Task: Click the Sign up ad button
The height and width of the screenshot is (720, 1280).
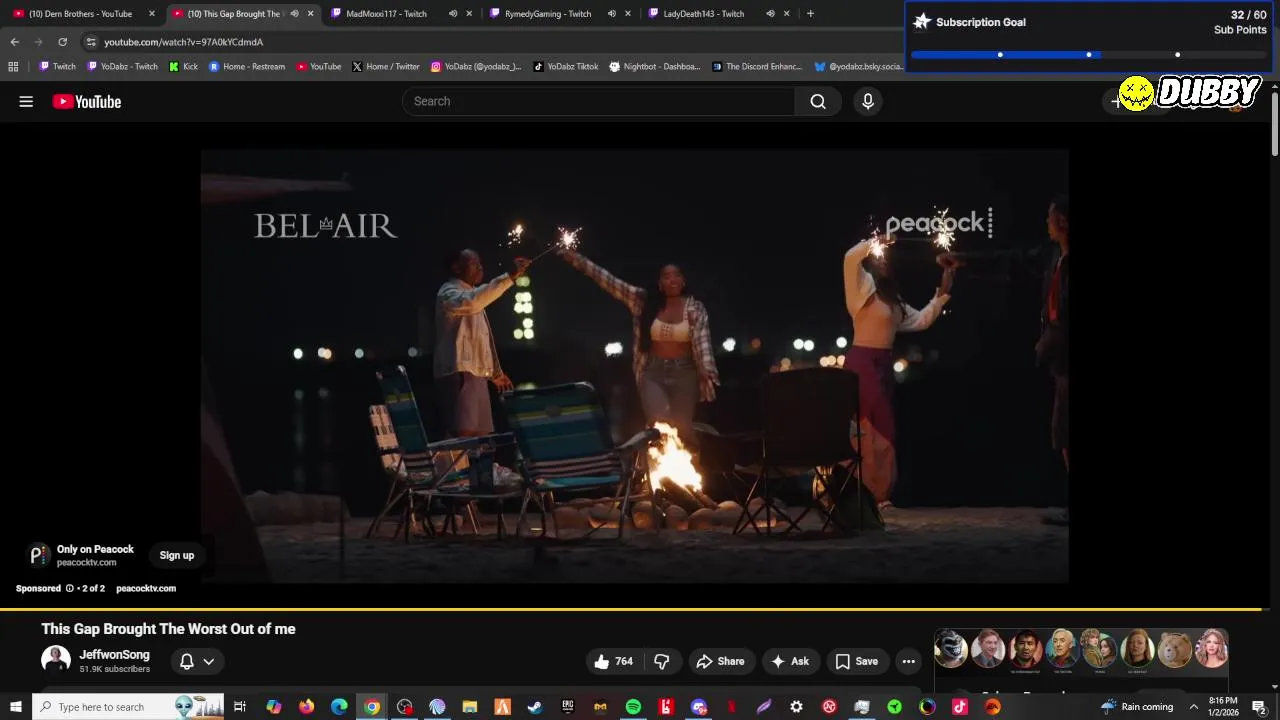Action: [x=177, y=555]
